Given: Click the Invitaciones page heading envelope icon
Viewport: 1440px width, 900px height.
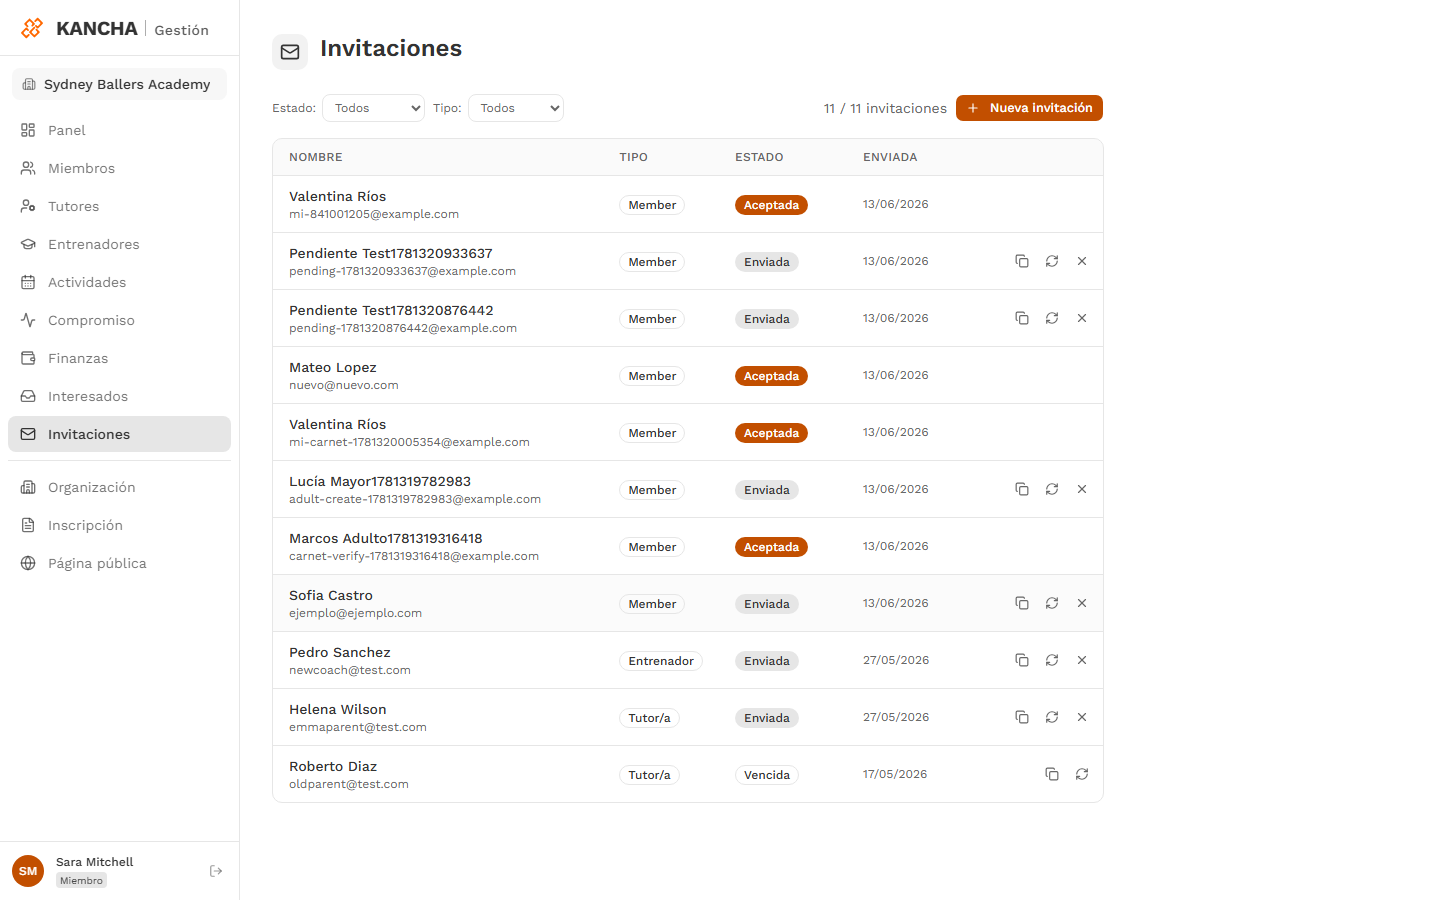Looking at the screenshot, I should 290,52.
